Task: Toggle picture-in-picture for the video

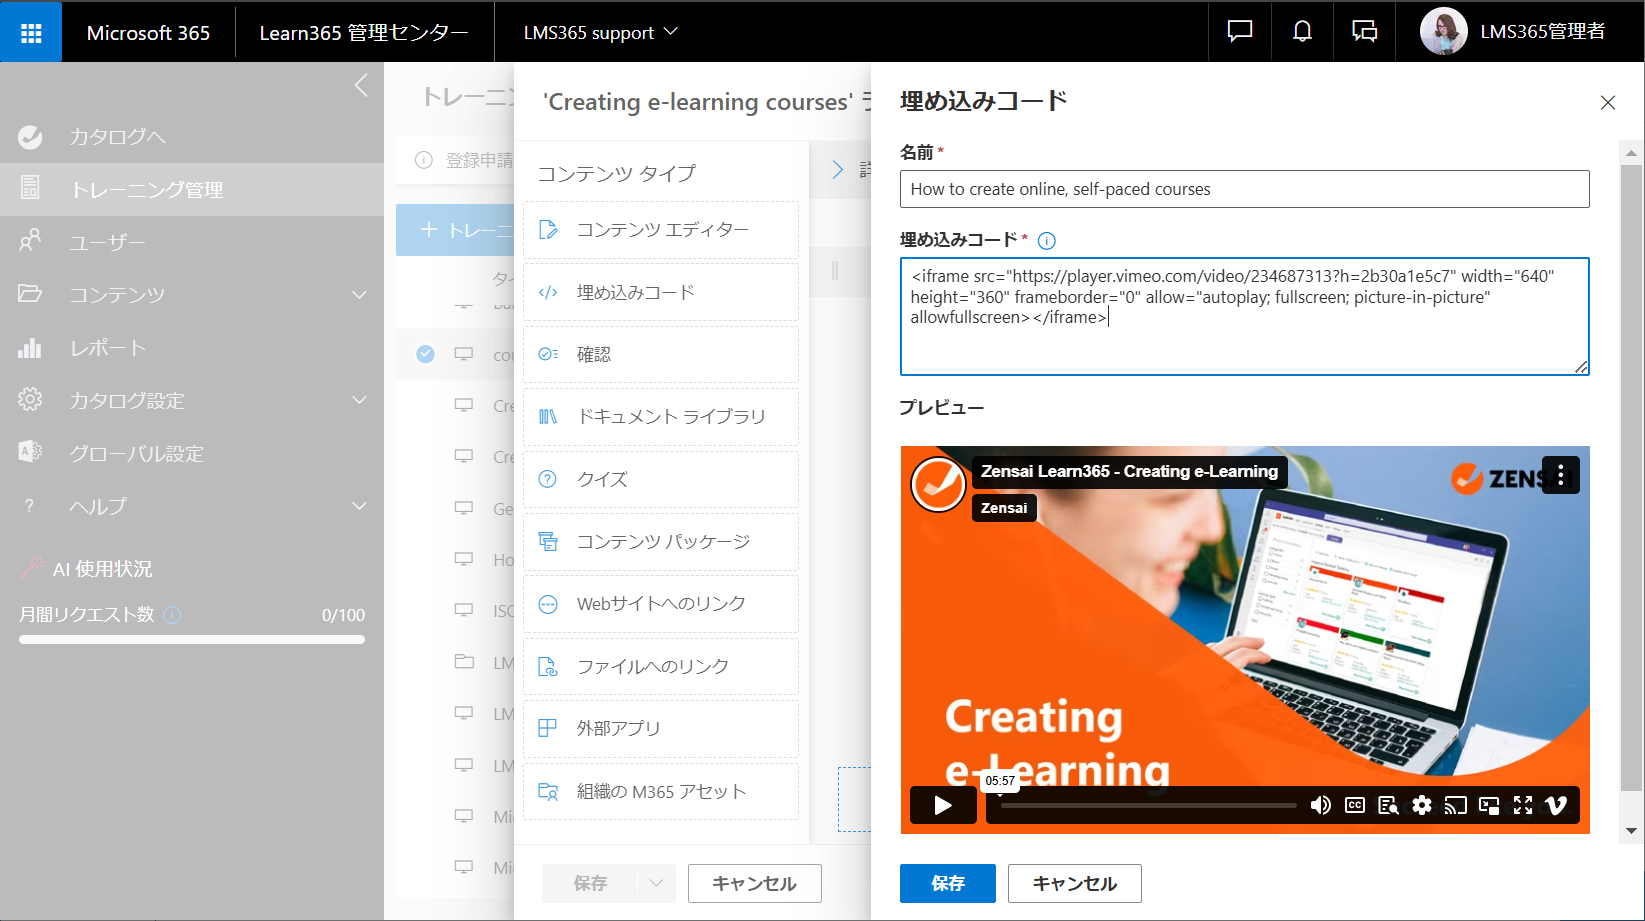Action: [x=1489, y=805]
